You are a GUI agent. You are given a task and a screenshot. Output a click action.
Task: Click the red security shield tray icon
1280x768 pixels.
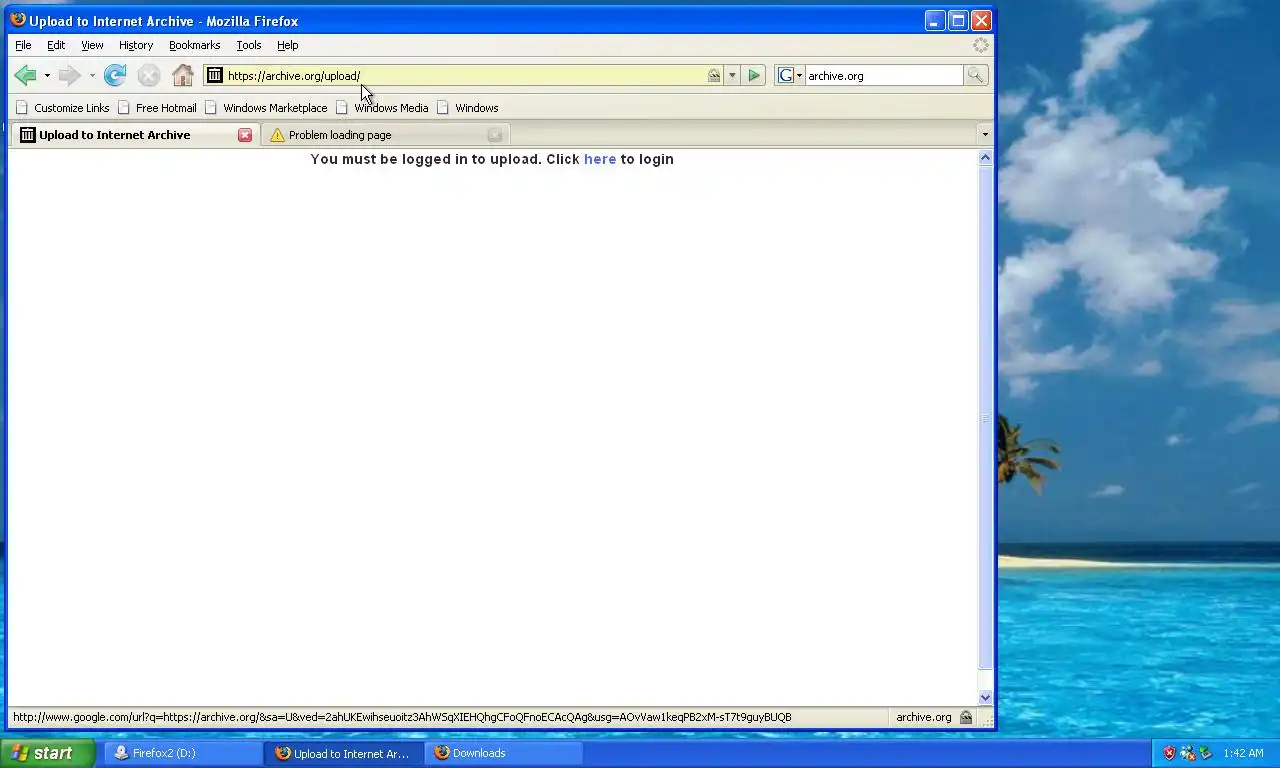click(x=1169, y=753)
